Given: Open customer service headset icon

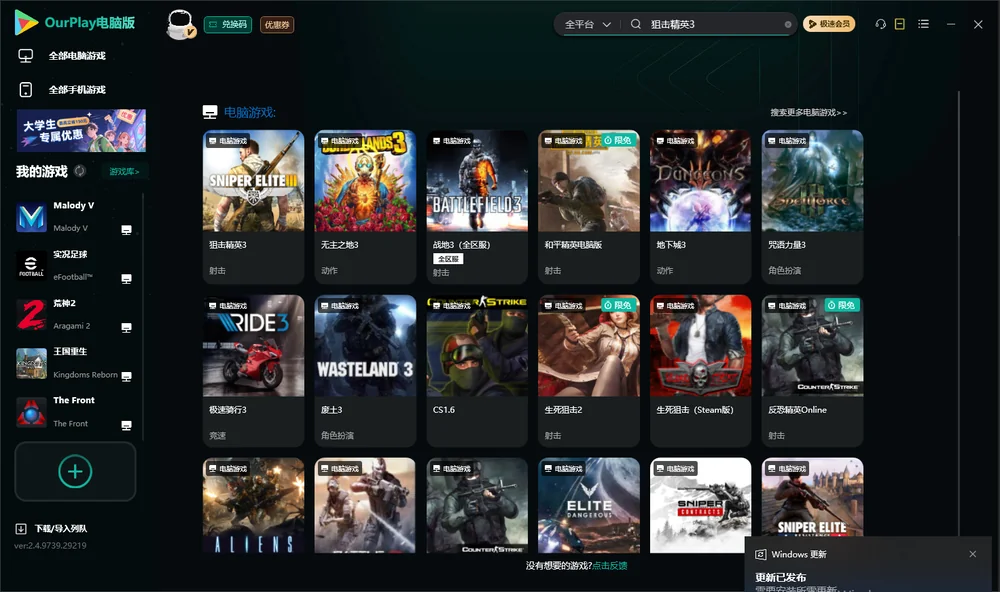Looking at the screenshot, I should pos(880,24).
